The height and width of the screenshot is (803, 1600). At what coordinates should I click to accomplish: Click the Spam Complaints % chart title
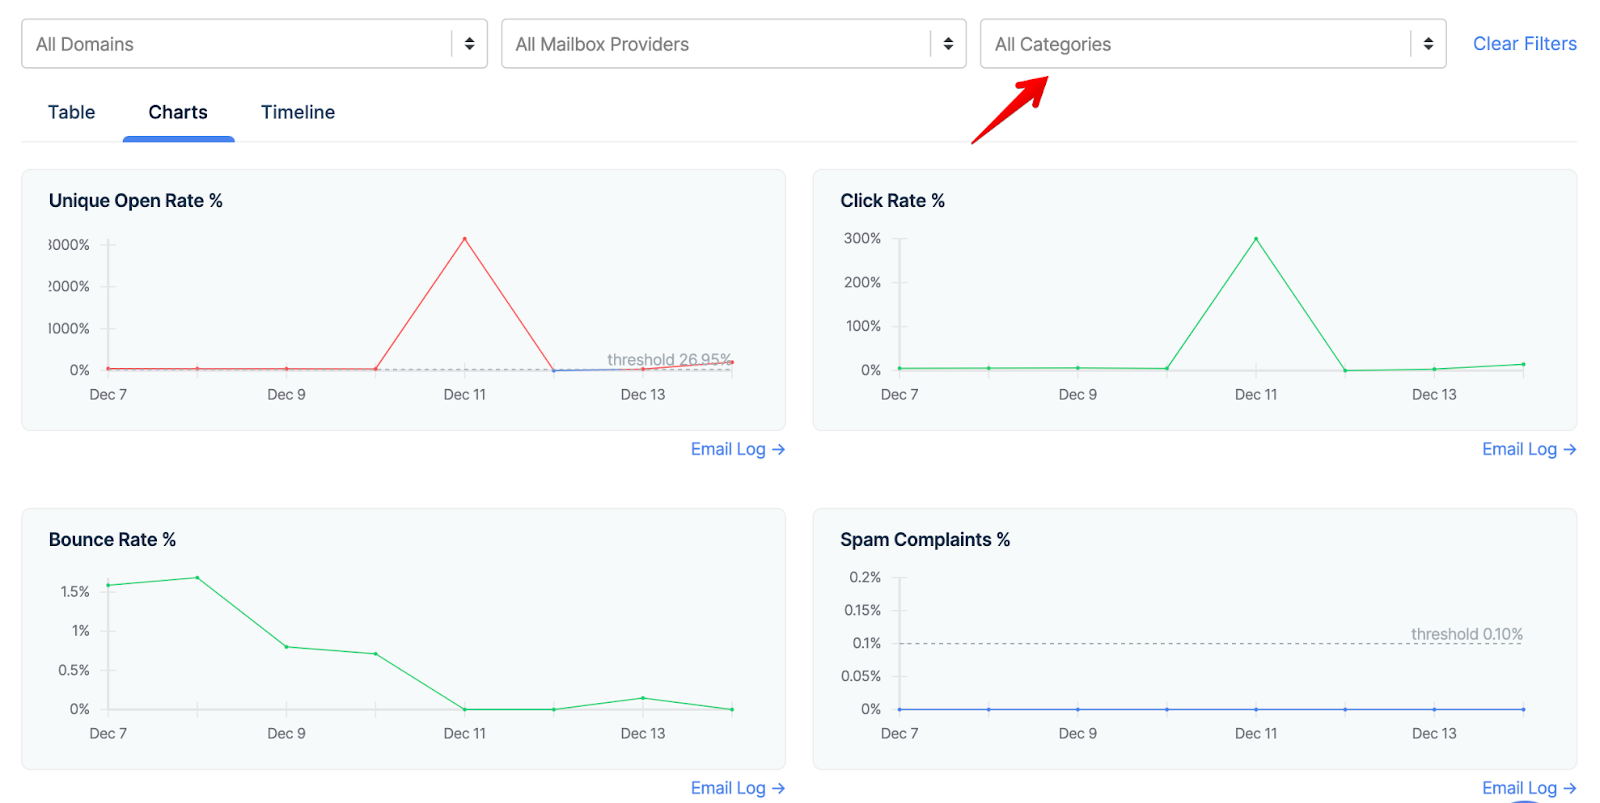[x=925, y=540]
